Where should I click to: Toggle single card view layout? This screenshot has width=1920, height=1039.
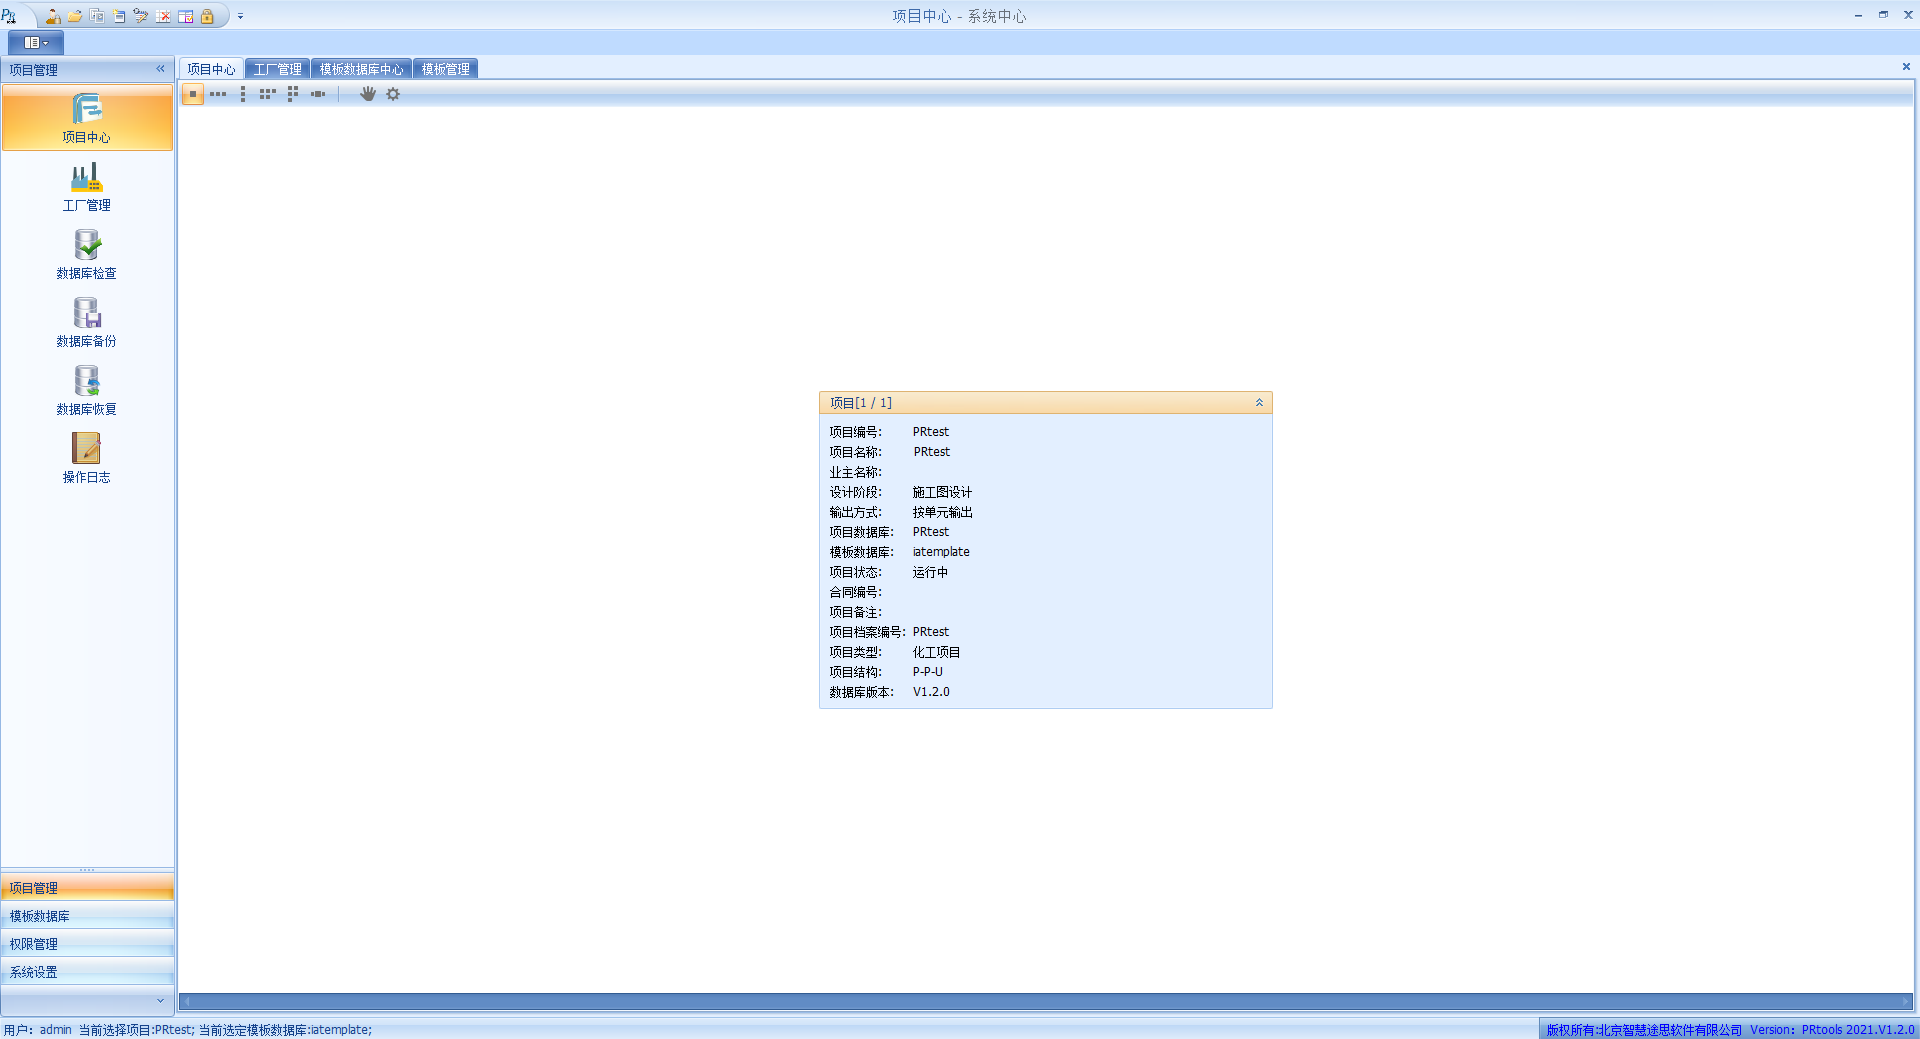(193, 94)
